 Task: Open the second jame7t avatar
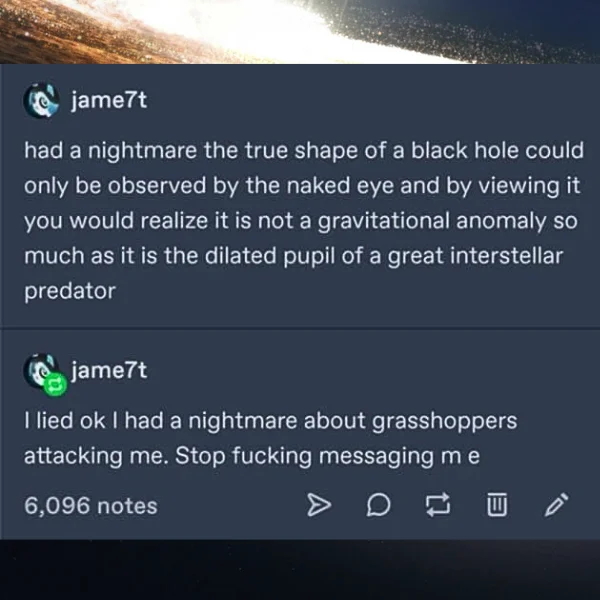41,371
